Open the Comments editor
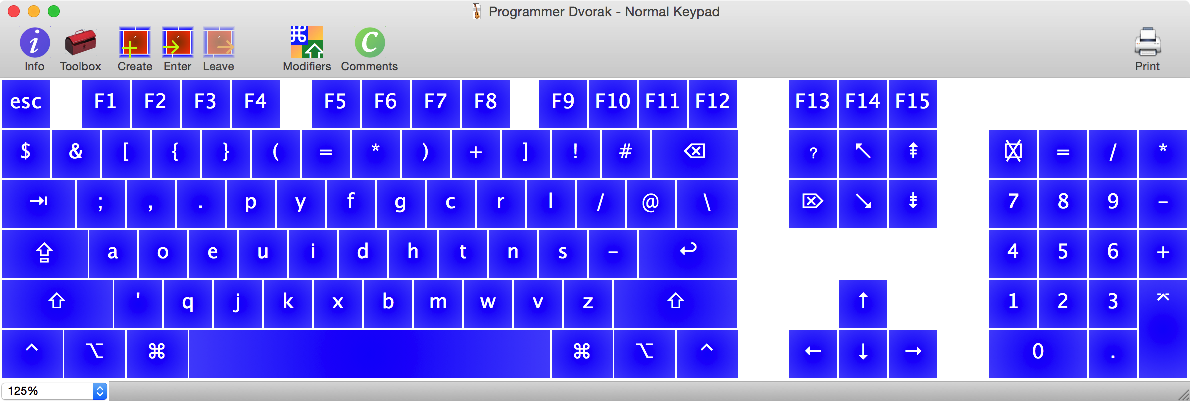 (x=369, y=49)
